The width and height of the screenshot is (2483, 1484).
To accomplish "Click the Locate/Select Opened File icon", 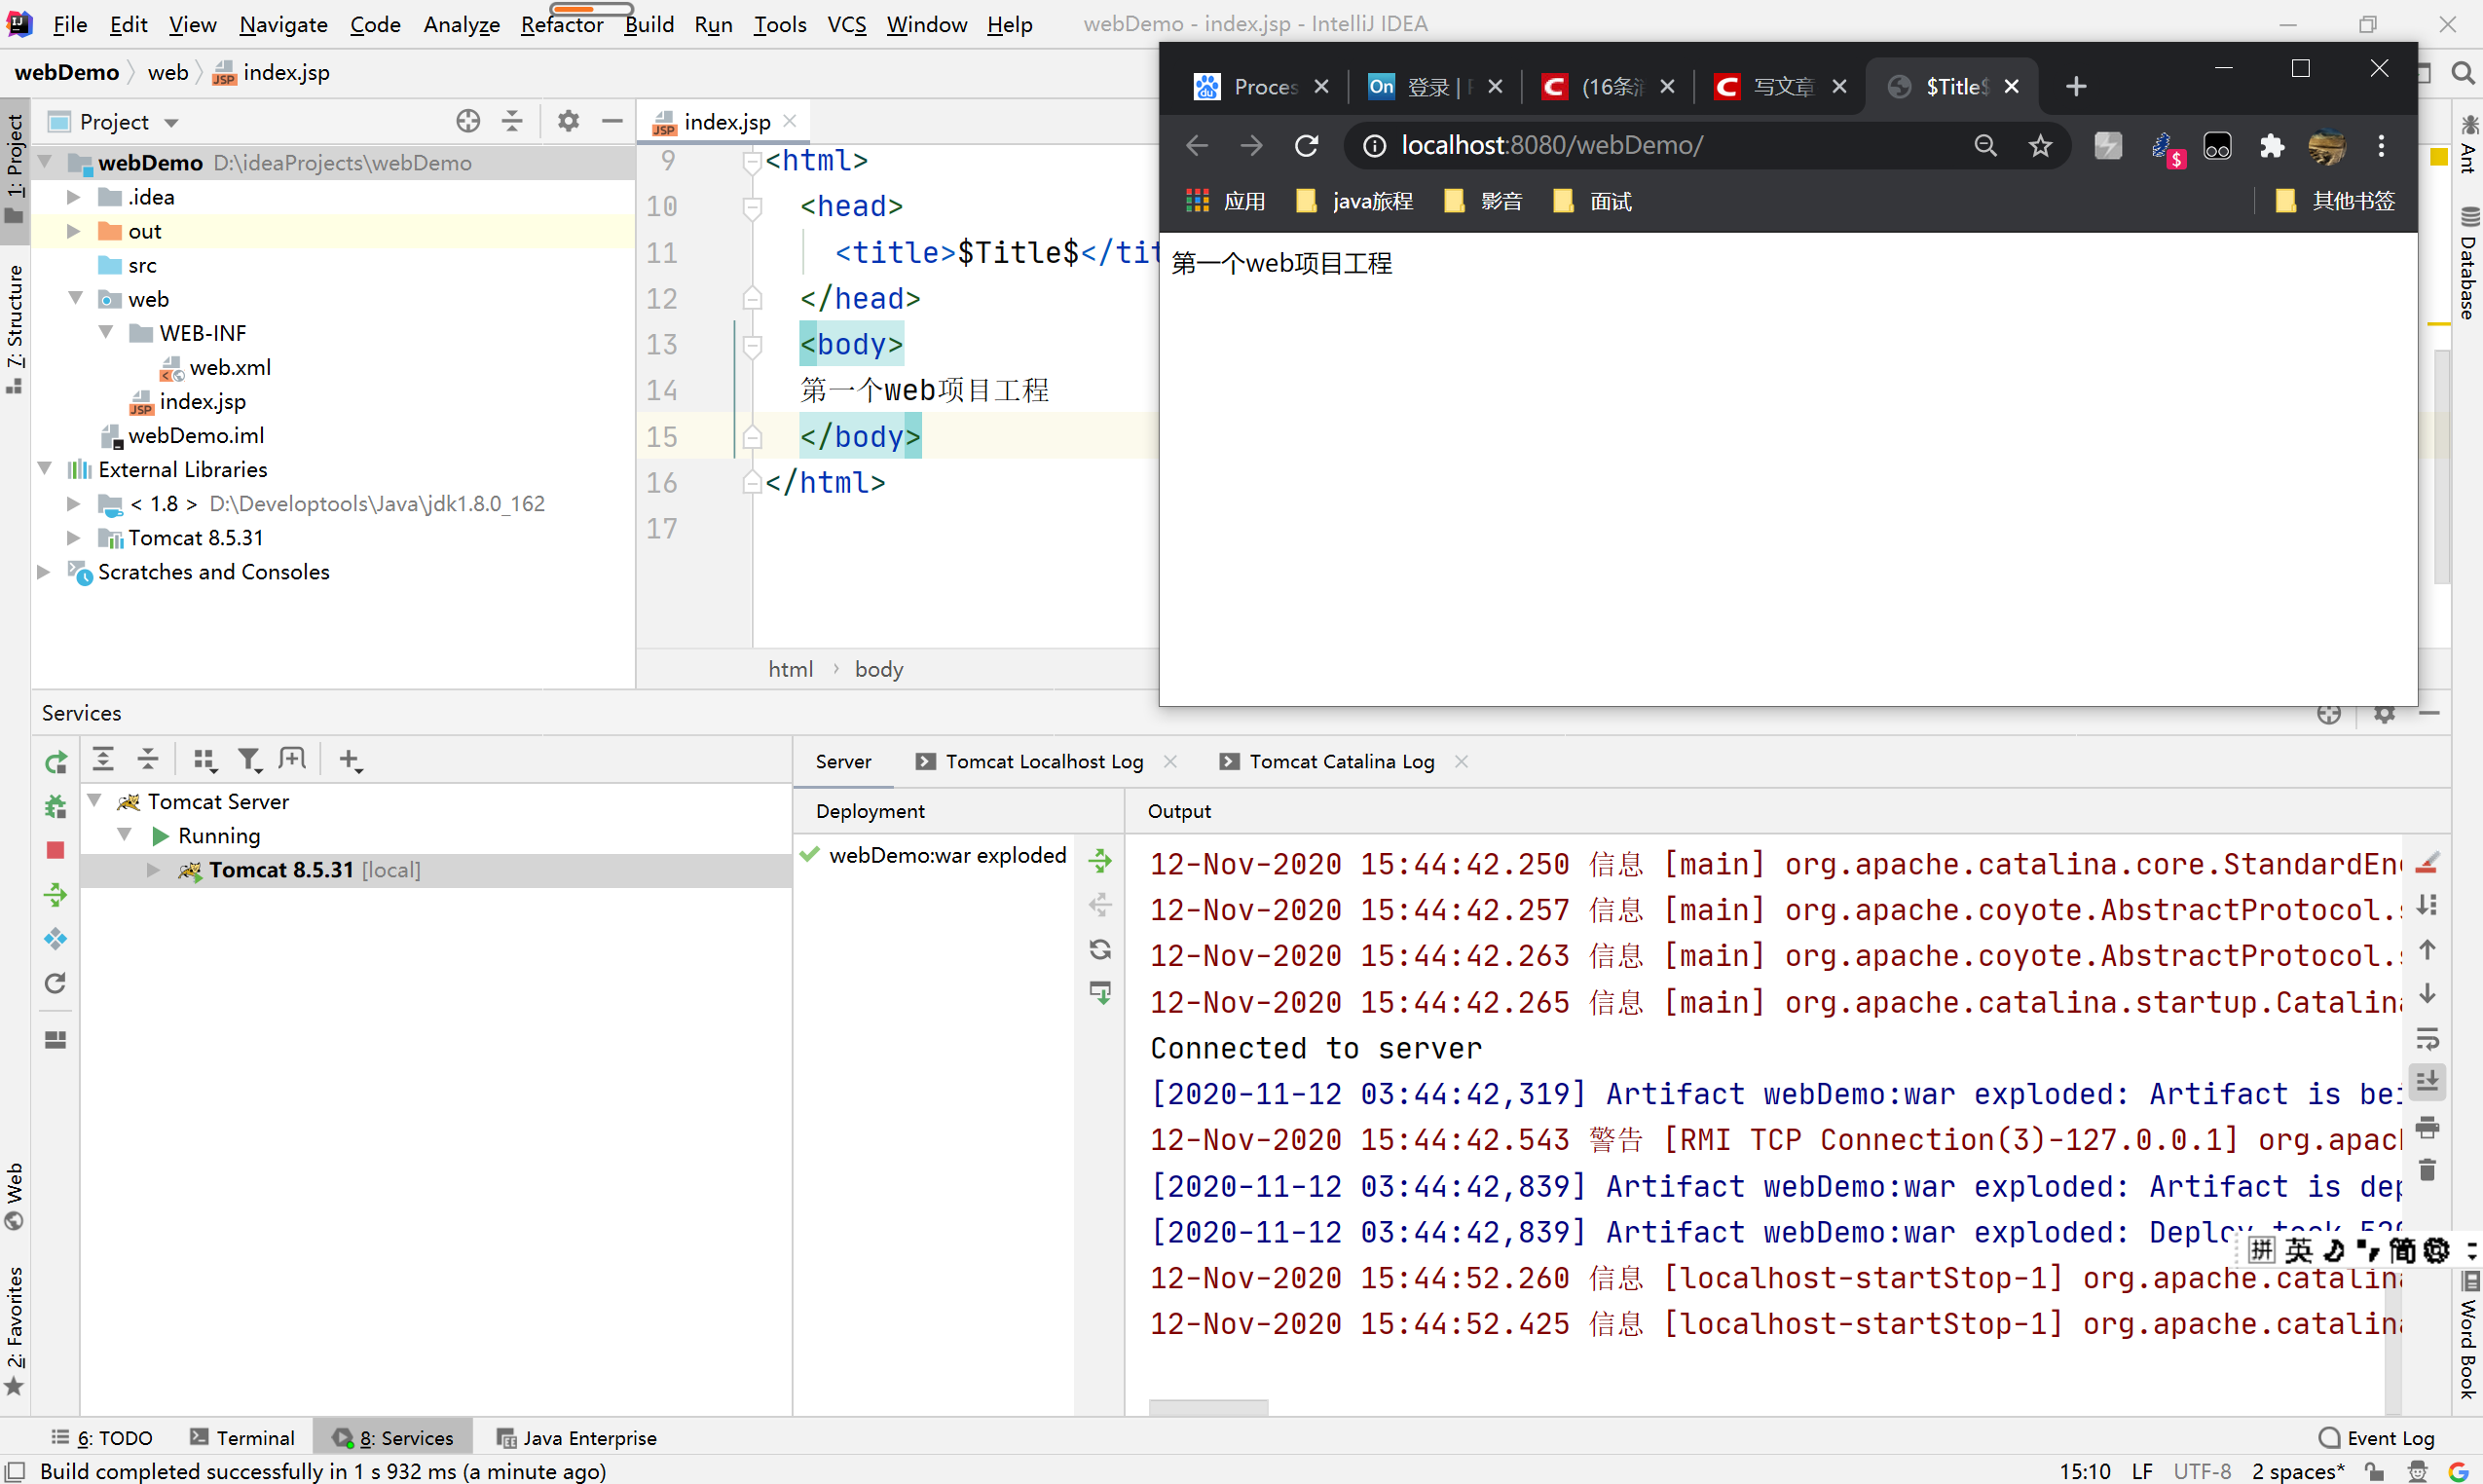I will 468,122.
